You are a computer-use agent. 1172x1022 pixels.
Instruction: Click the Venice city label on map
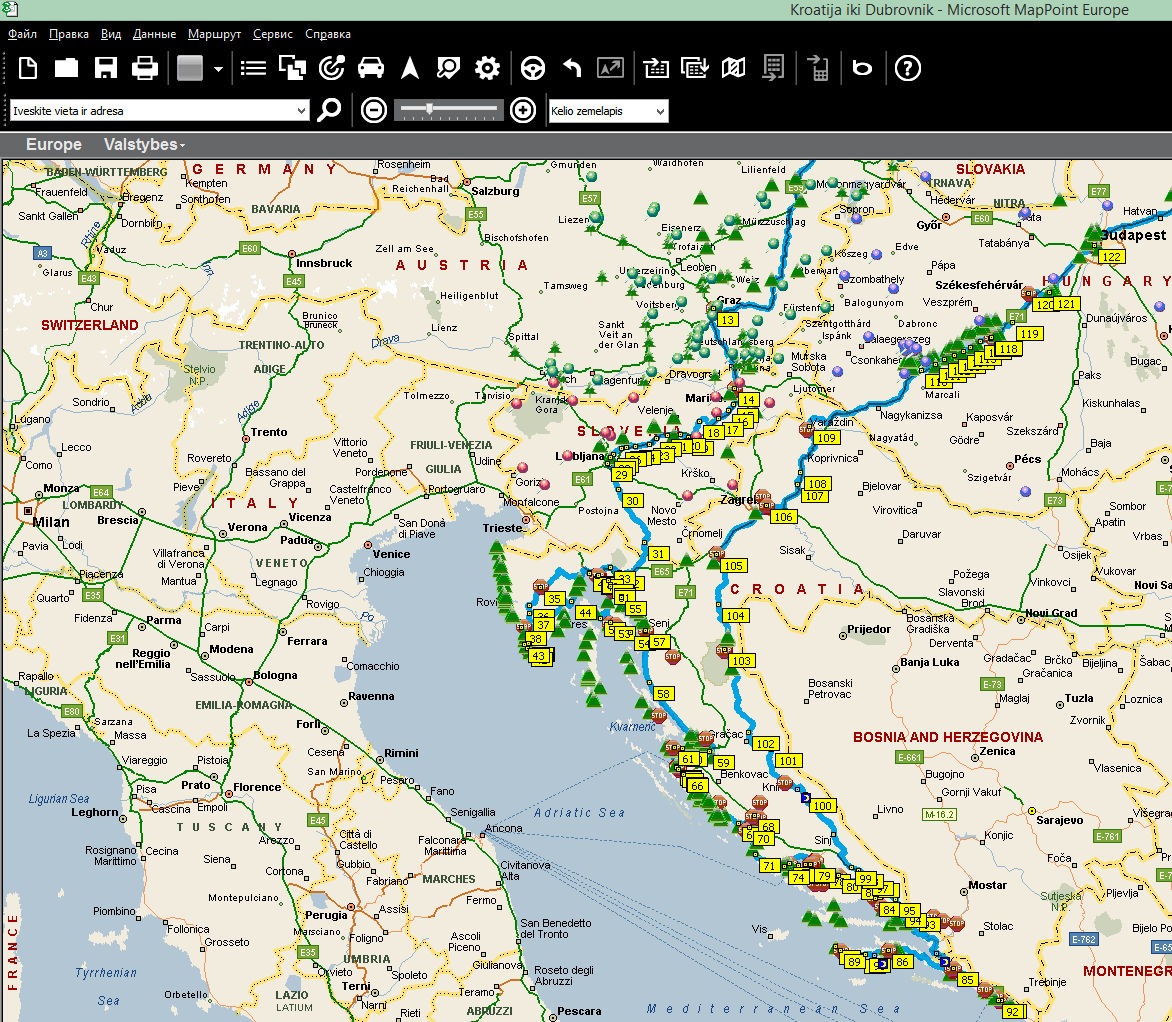tap(392, 554)
